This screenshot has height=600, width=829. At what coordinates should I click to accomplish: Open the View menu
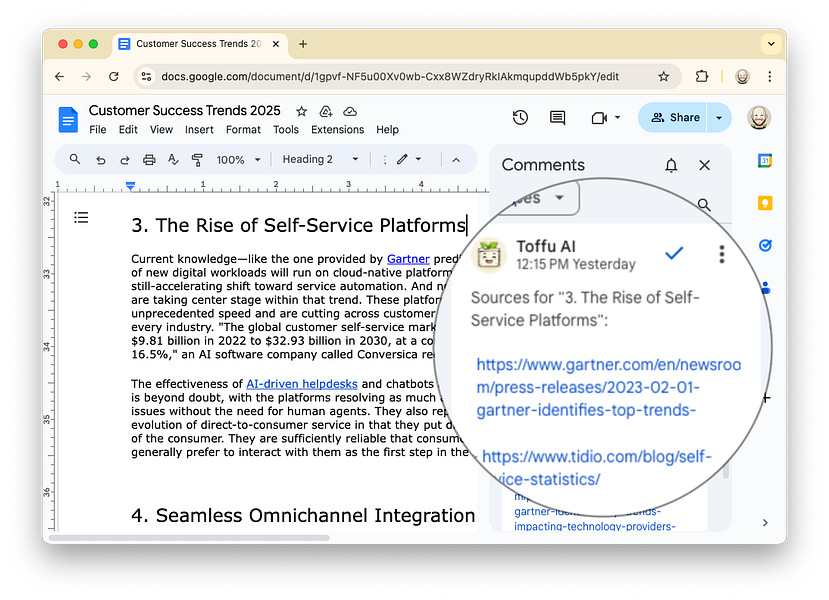pos(161,130)
